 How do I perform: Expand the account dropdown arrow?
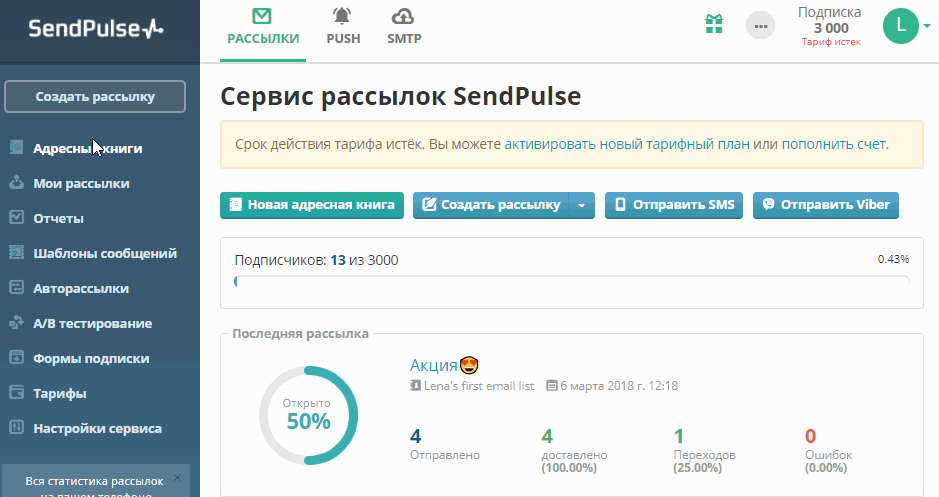tap(926, 26)
